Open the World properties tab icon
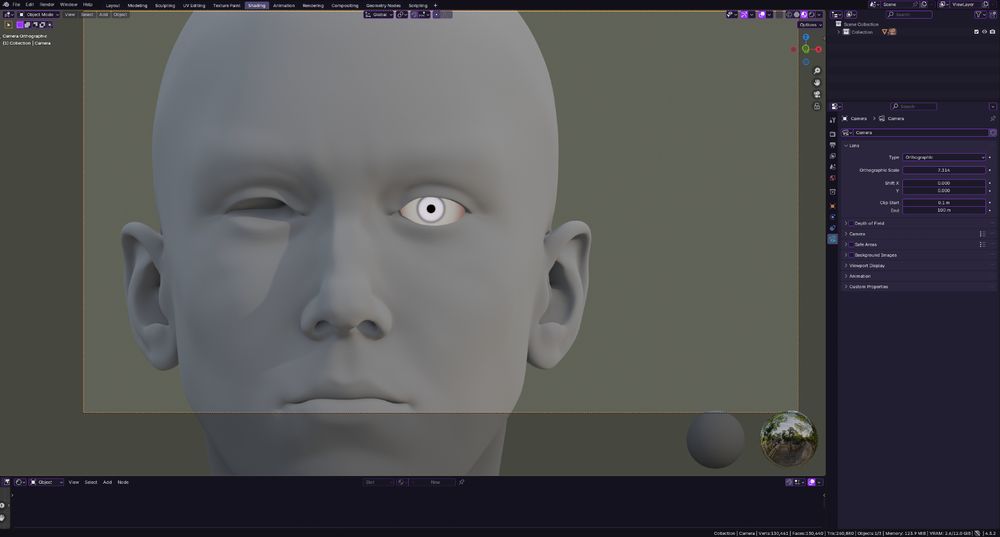 point(832,178)
